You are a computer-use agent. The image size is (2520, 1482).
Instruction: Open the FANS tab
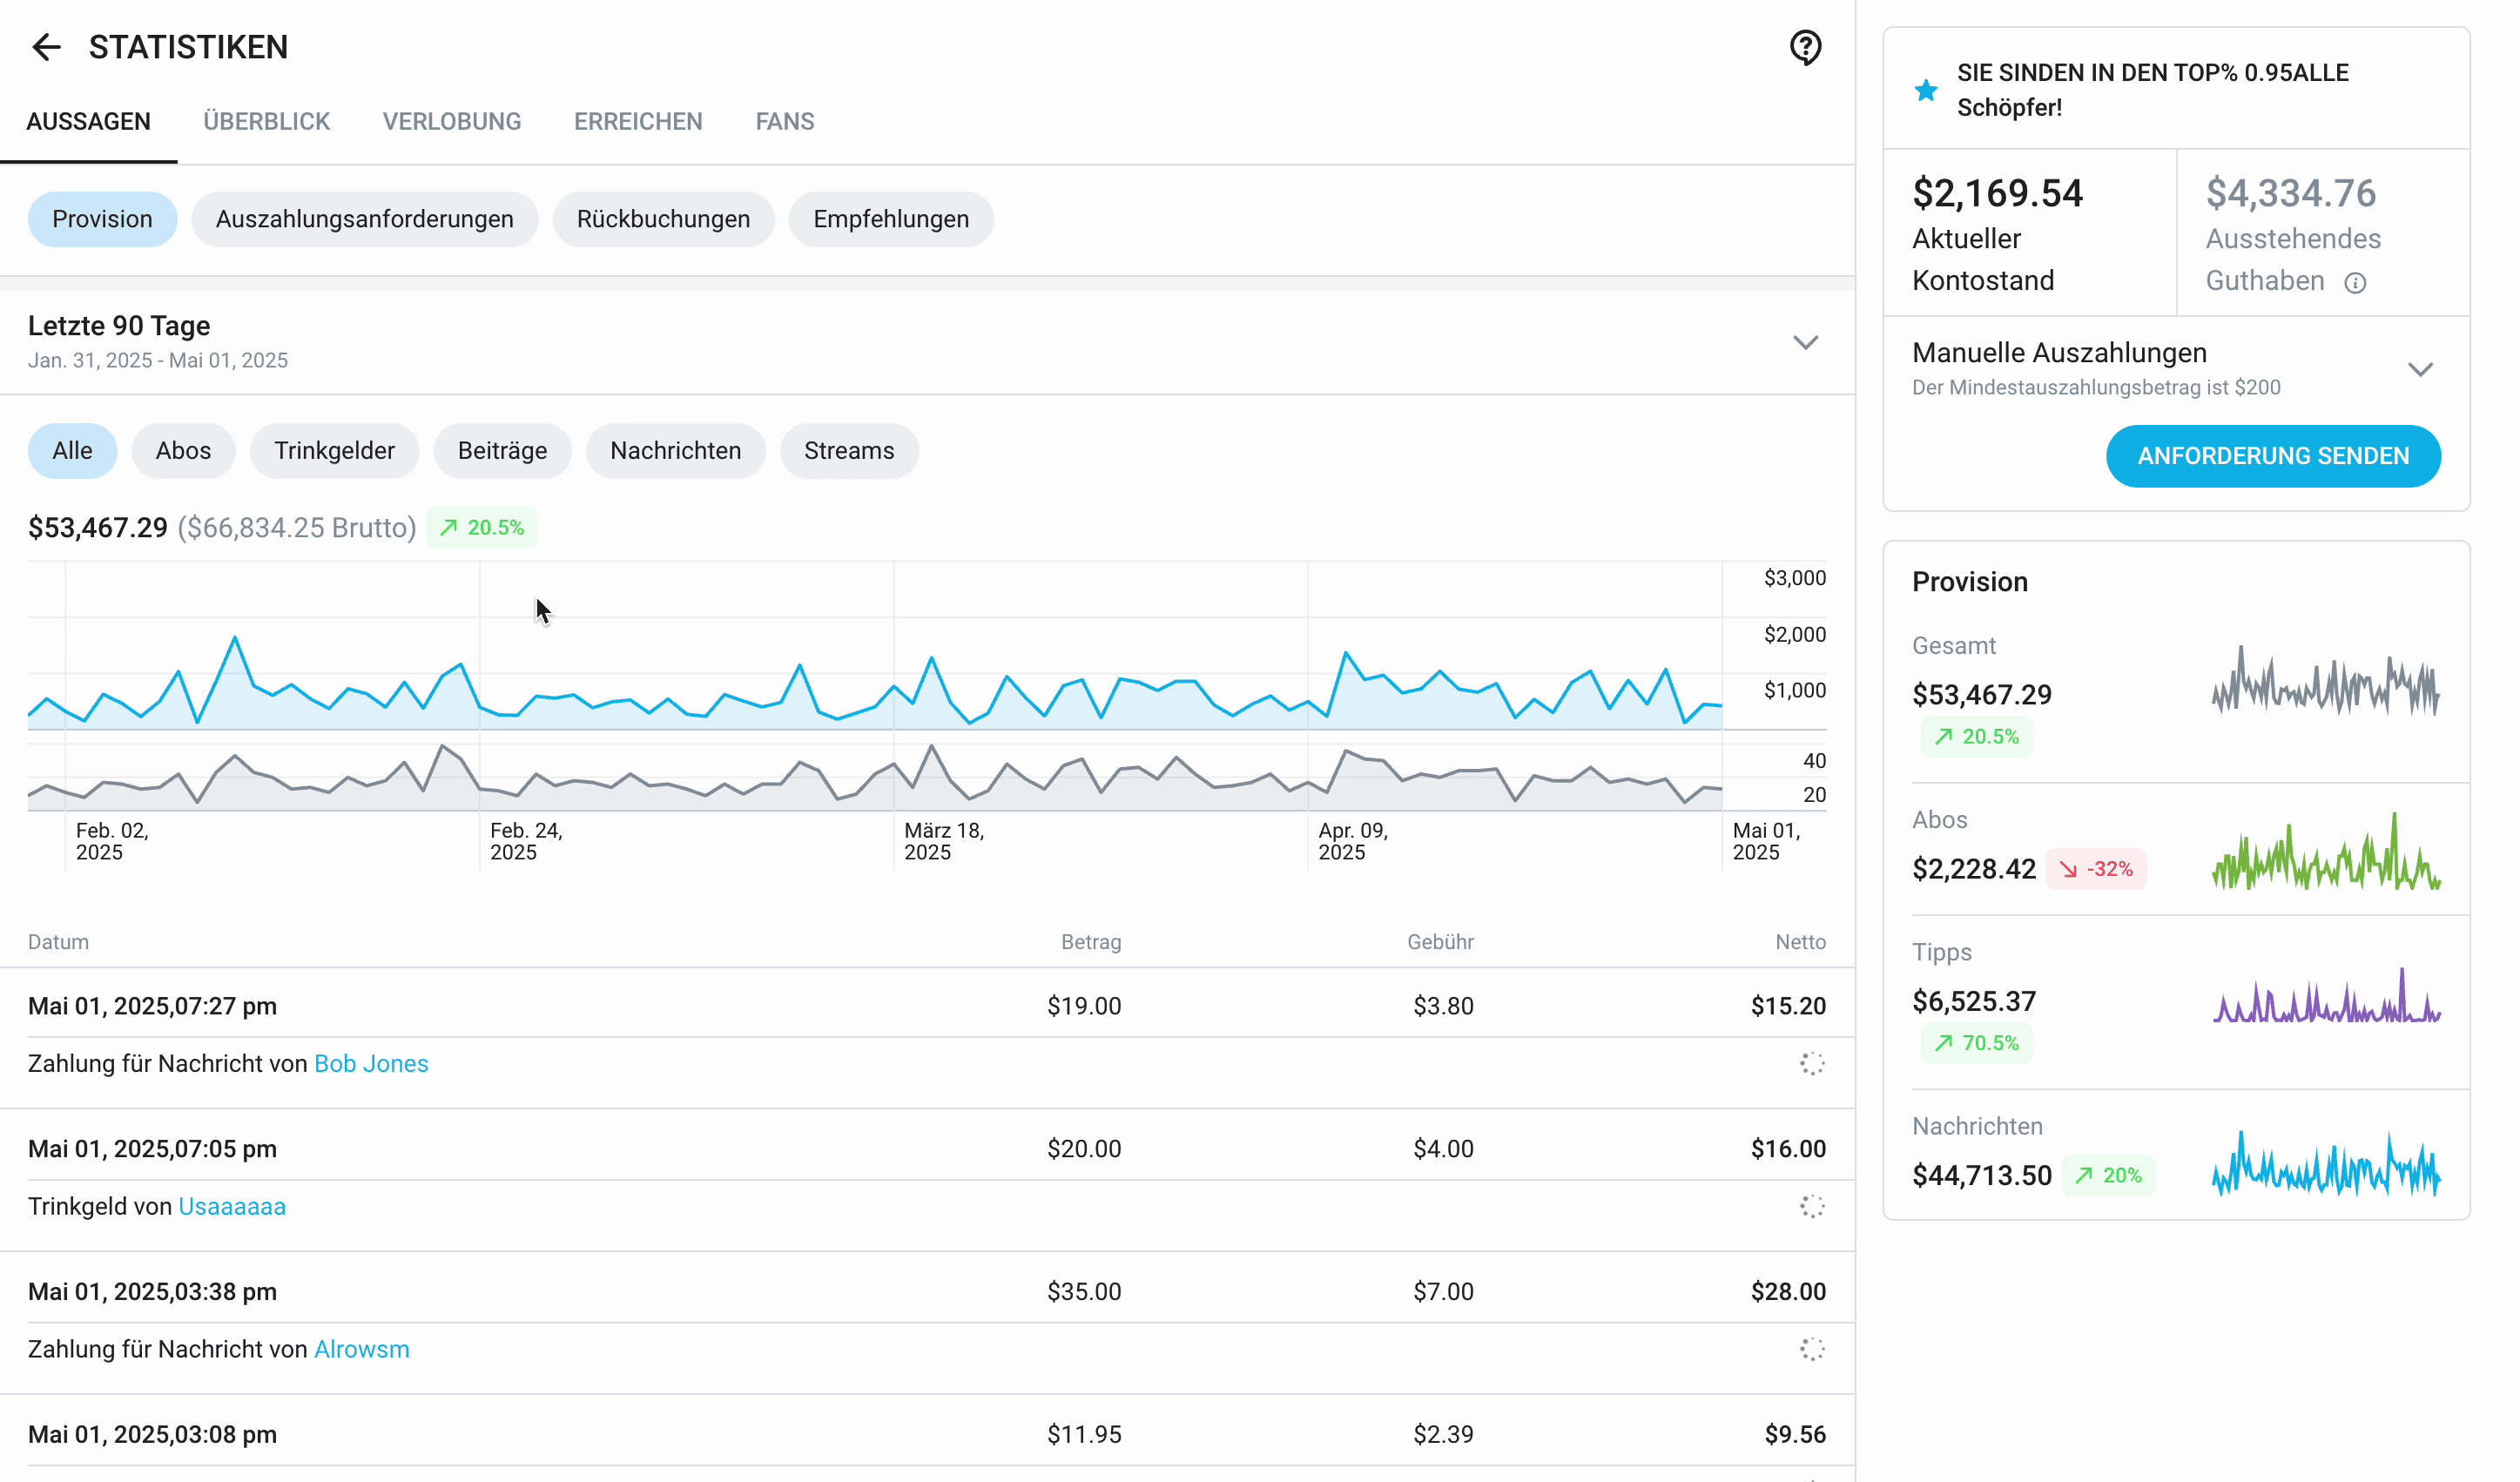[x=784, y=122]
